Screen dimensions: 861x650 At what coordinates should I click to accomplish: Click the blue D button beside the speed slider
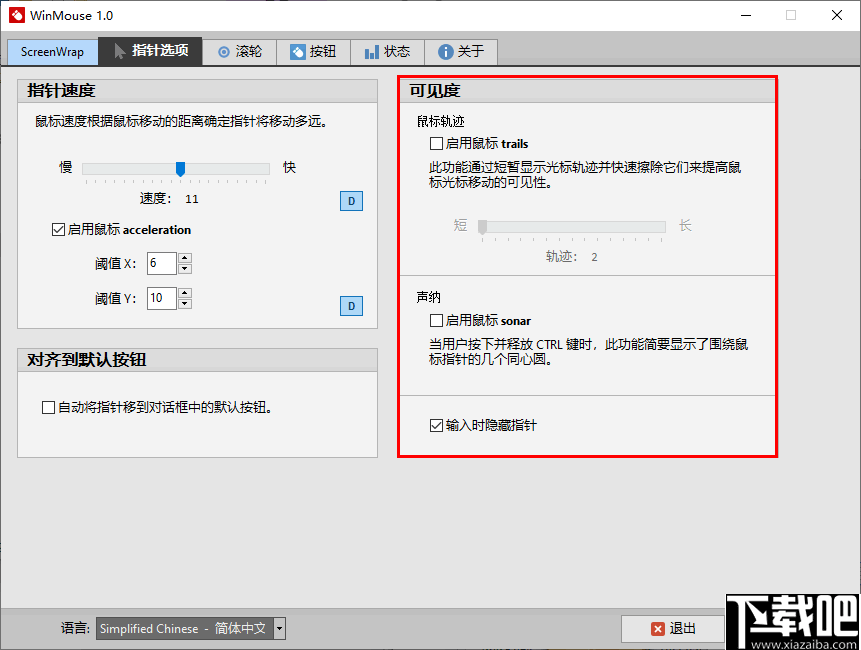pos(351,201)
